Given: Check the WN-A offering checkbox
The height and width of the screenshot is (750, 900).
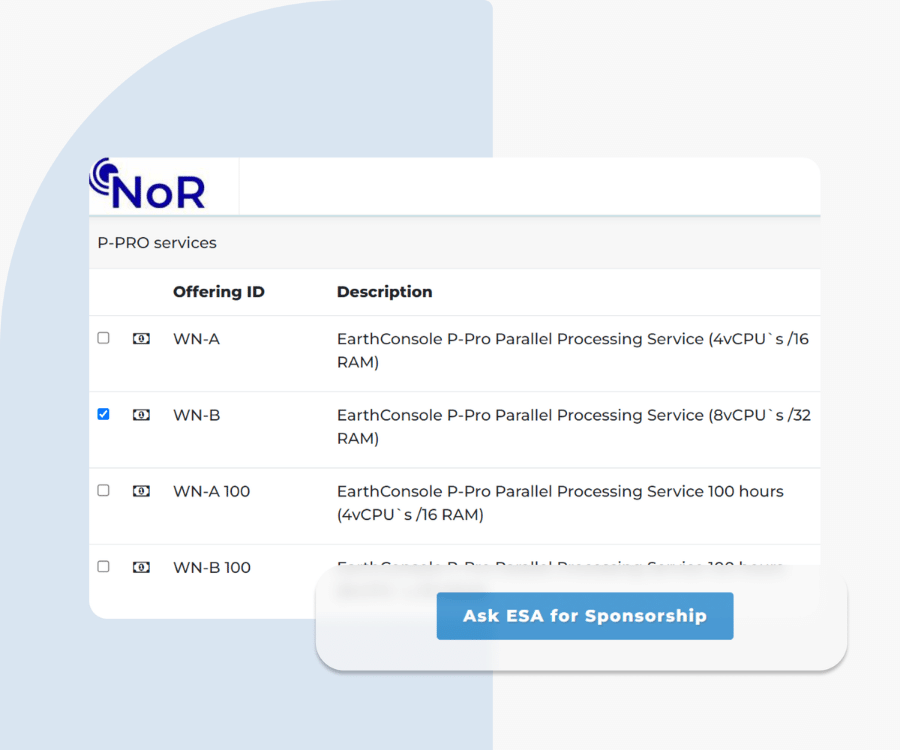Looking at the screenshot, I should [x=103, y=338].
